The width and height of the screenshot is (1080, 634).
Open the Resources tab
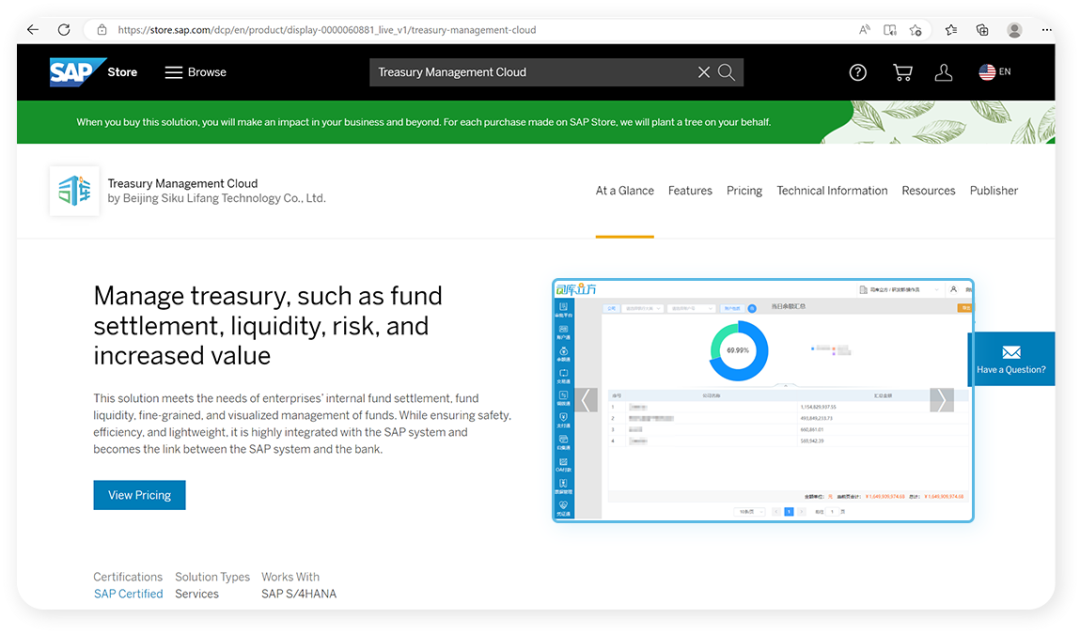click(x=928, y=191)
